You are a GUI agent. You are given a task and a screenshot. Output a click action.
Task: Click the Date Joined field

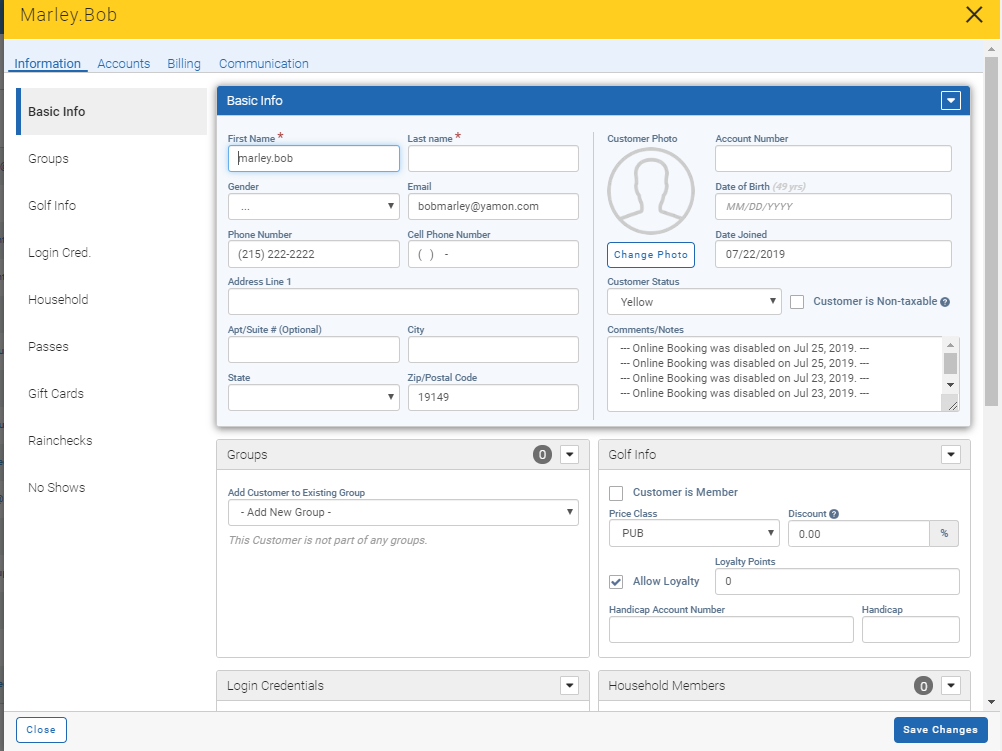[x=833, y=254]
